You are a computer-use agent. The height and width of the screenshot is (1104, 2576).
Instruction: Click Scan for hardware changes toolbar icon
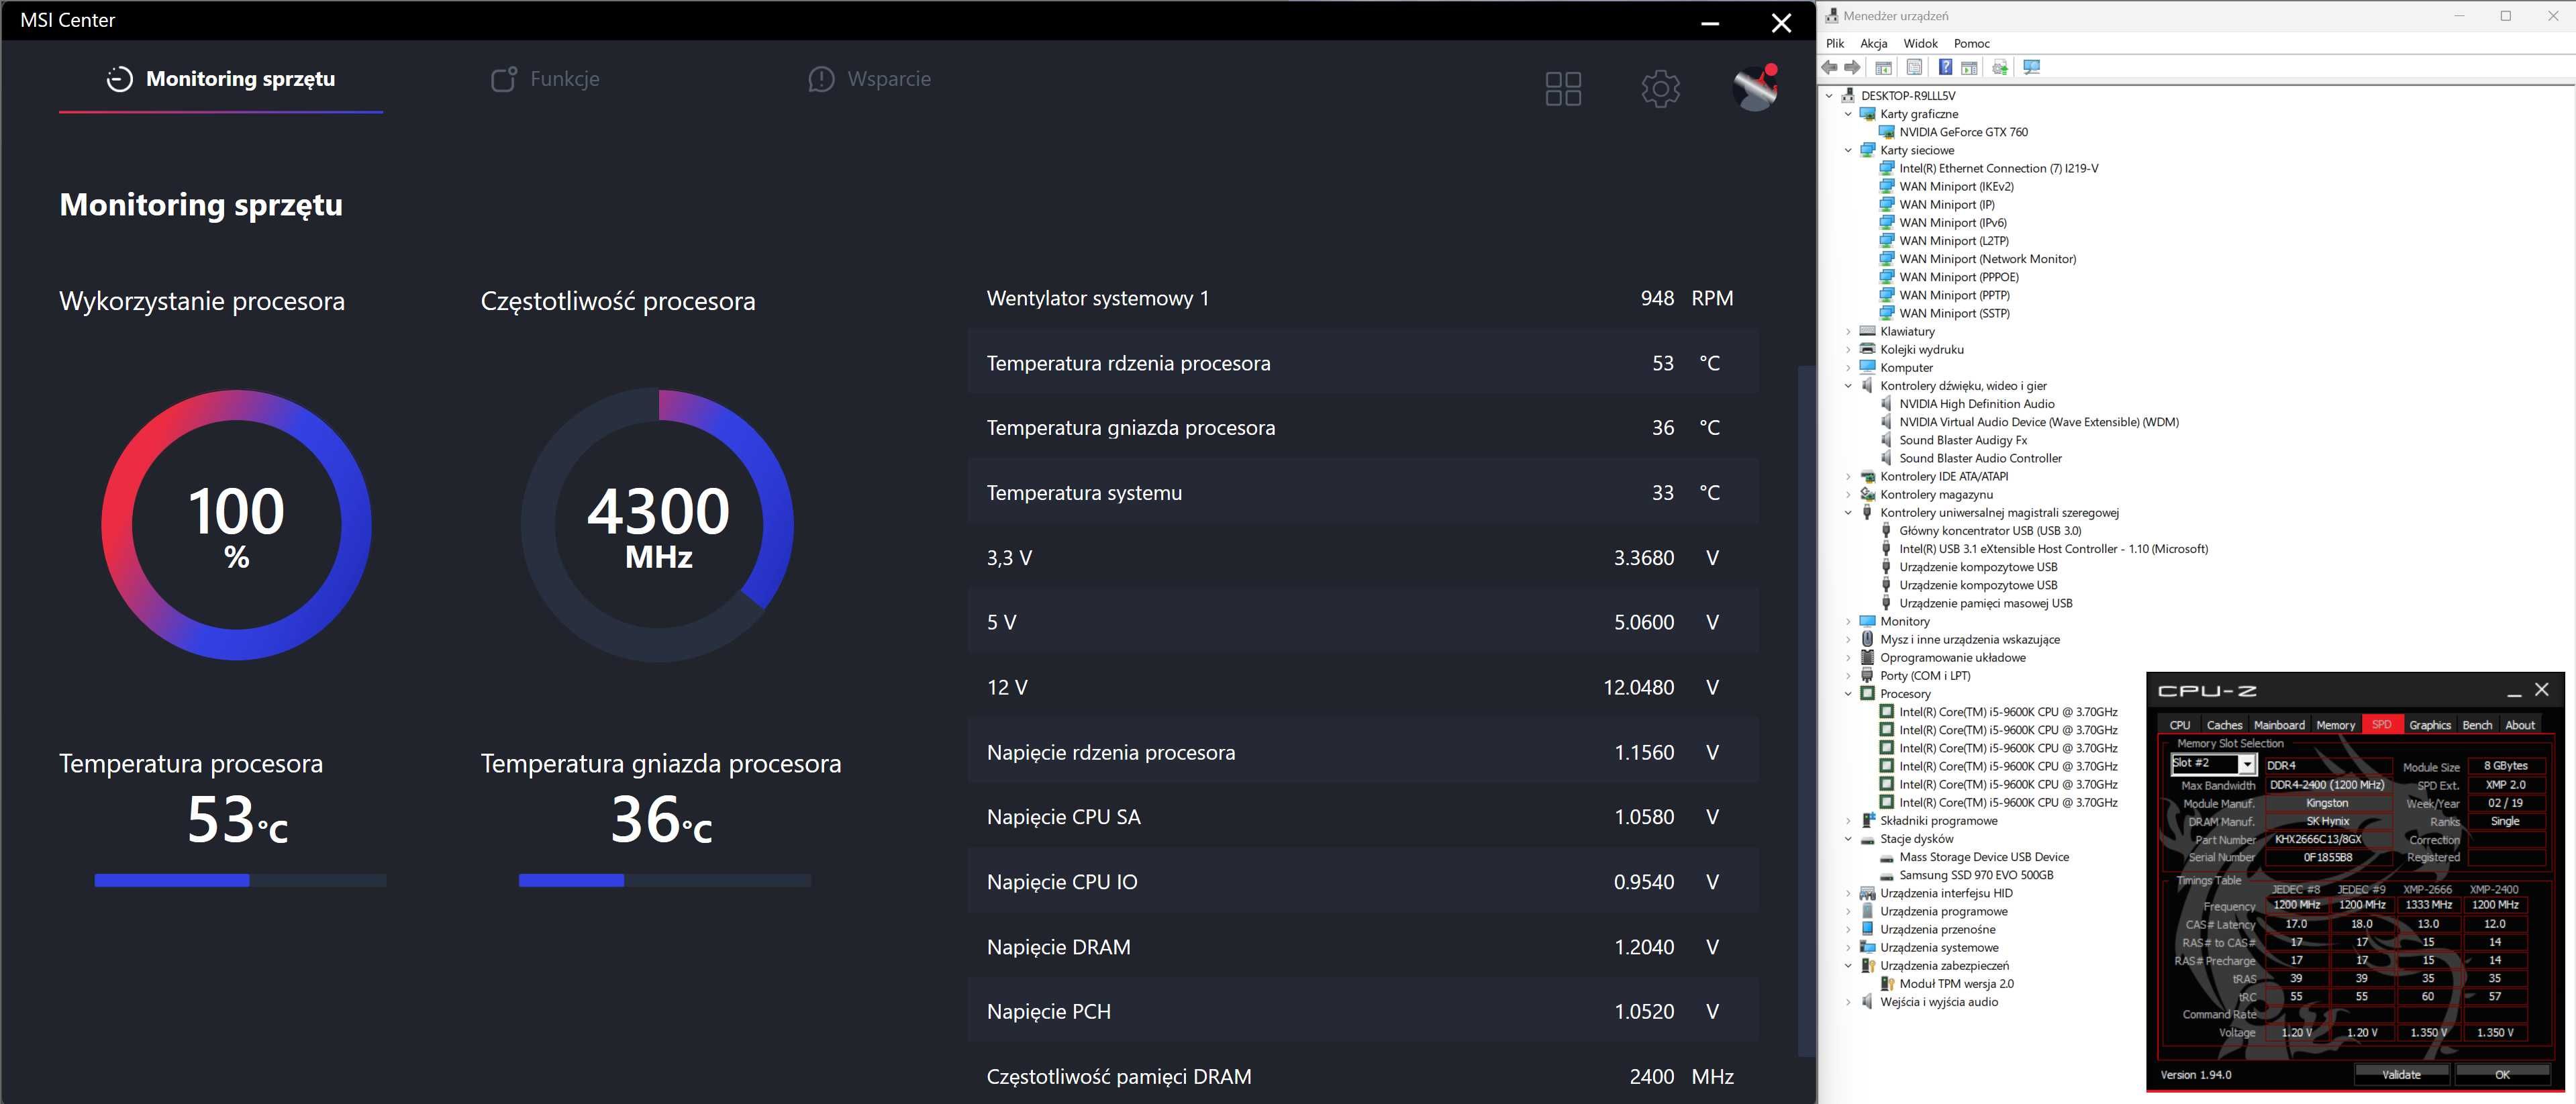[x=2031, y=67]
